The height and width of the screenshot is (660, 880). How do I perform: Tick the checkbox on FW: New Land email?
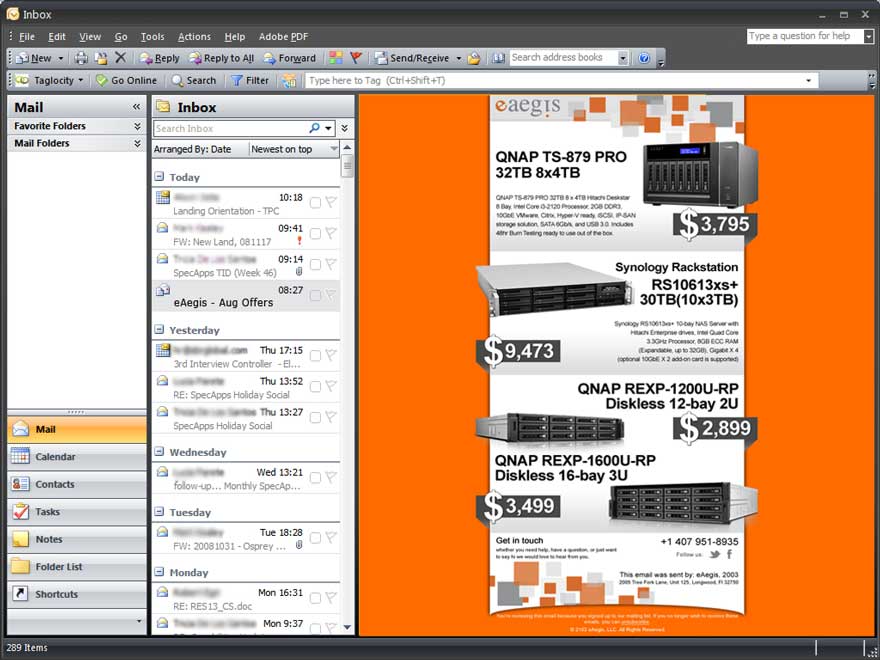315,233
